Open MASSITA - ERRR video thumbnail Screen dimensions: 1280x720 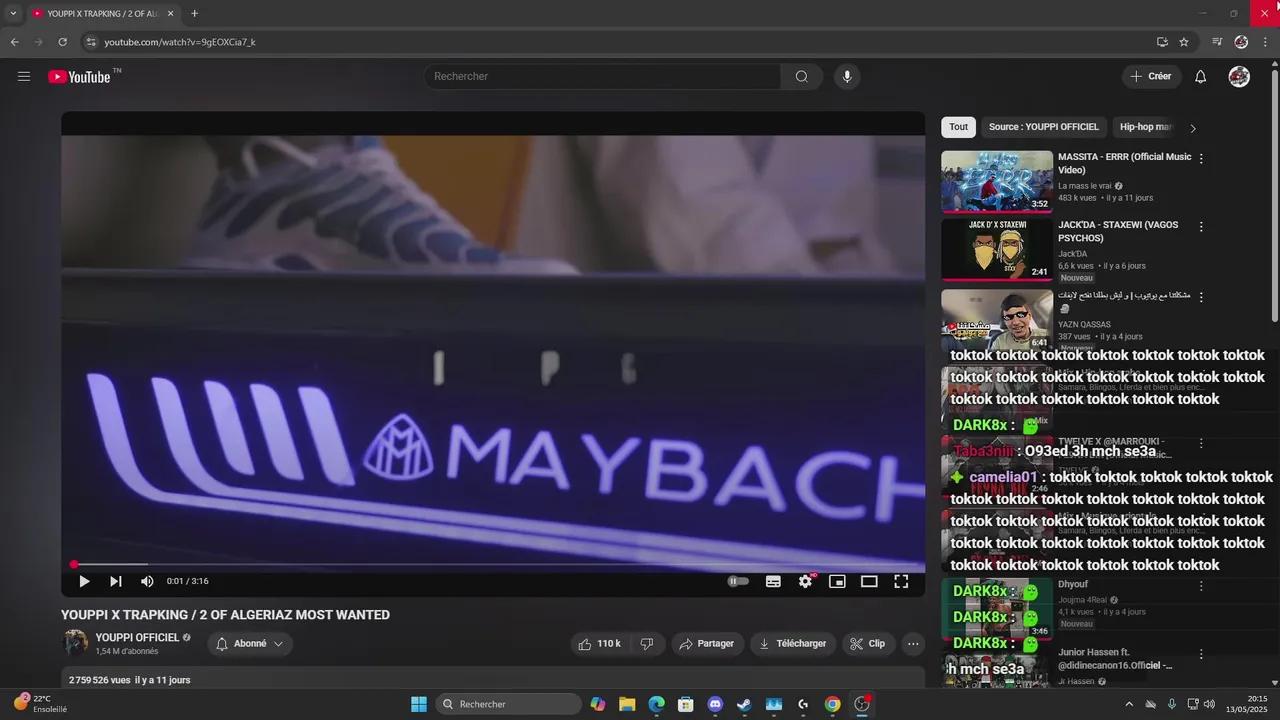point(997,181)
